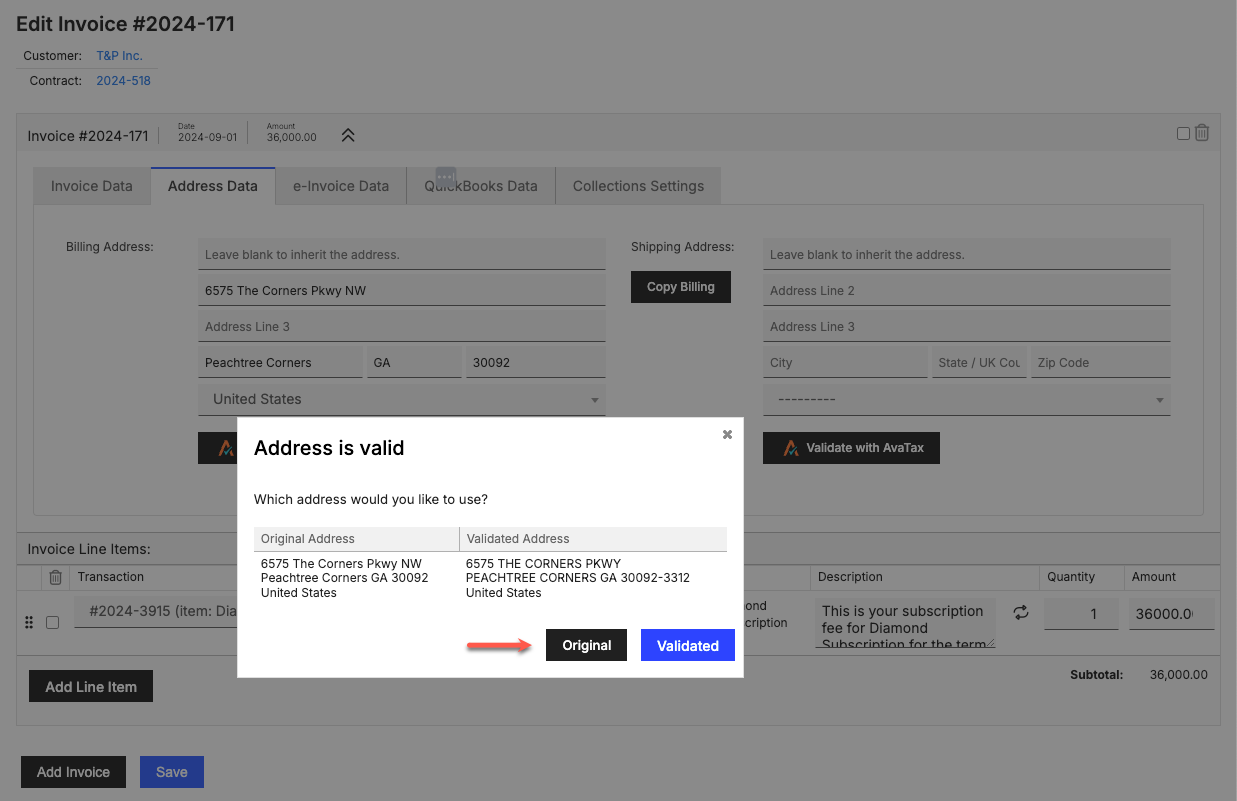Edit the line item description textarea
The height and width of the screenshot is (801, 1237).
point(905,624)
